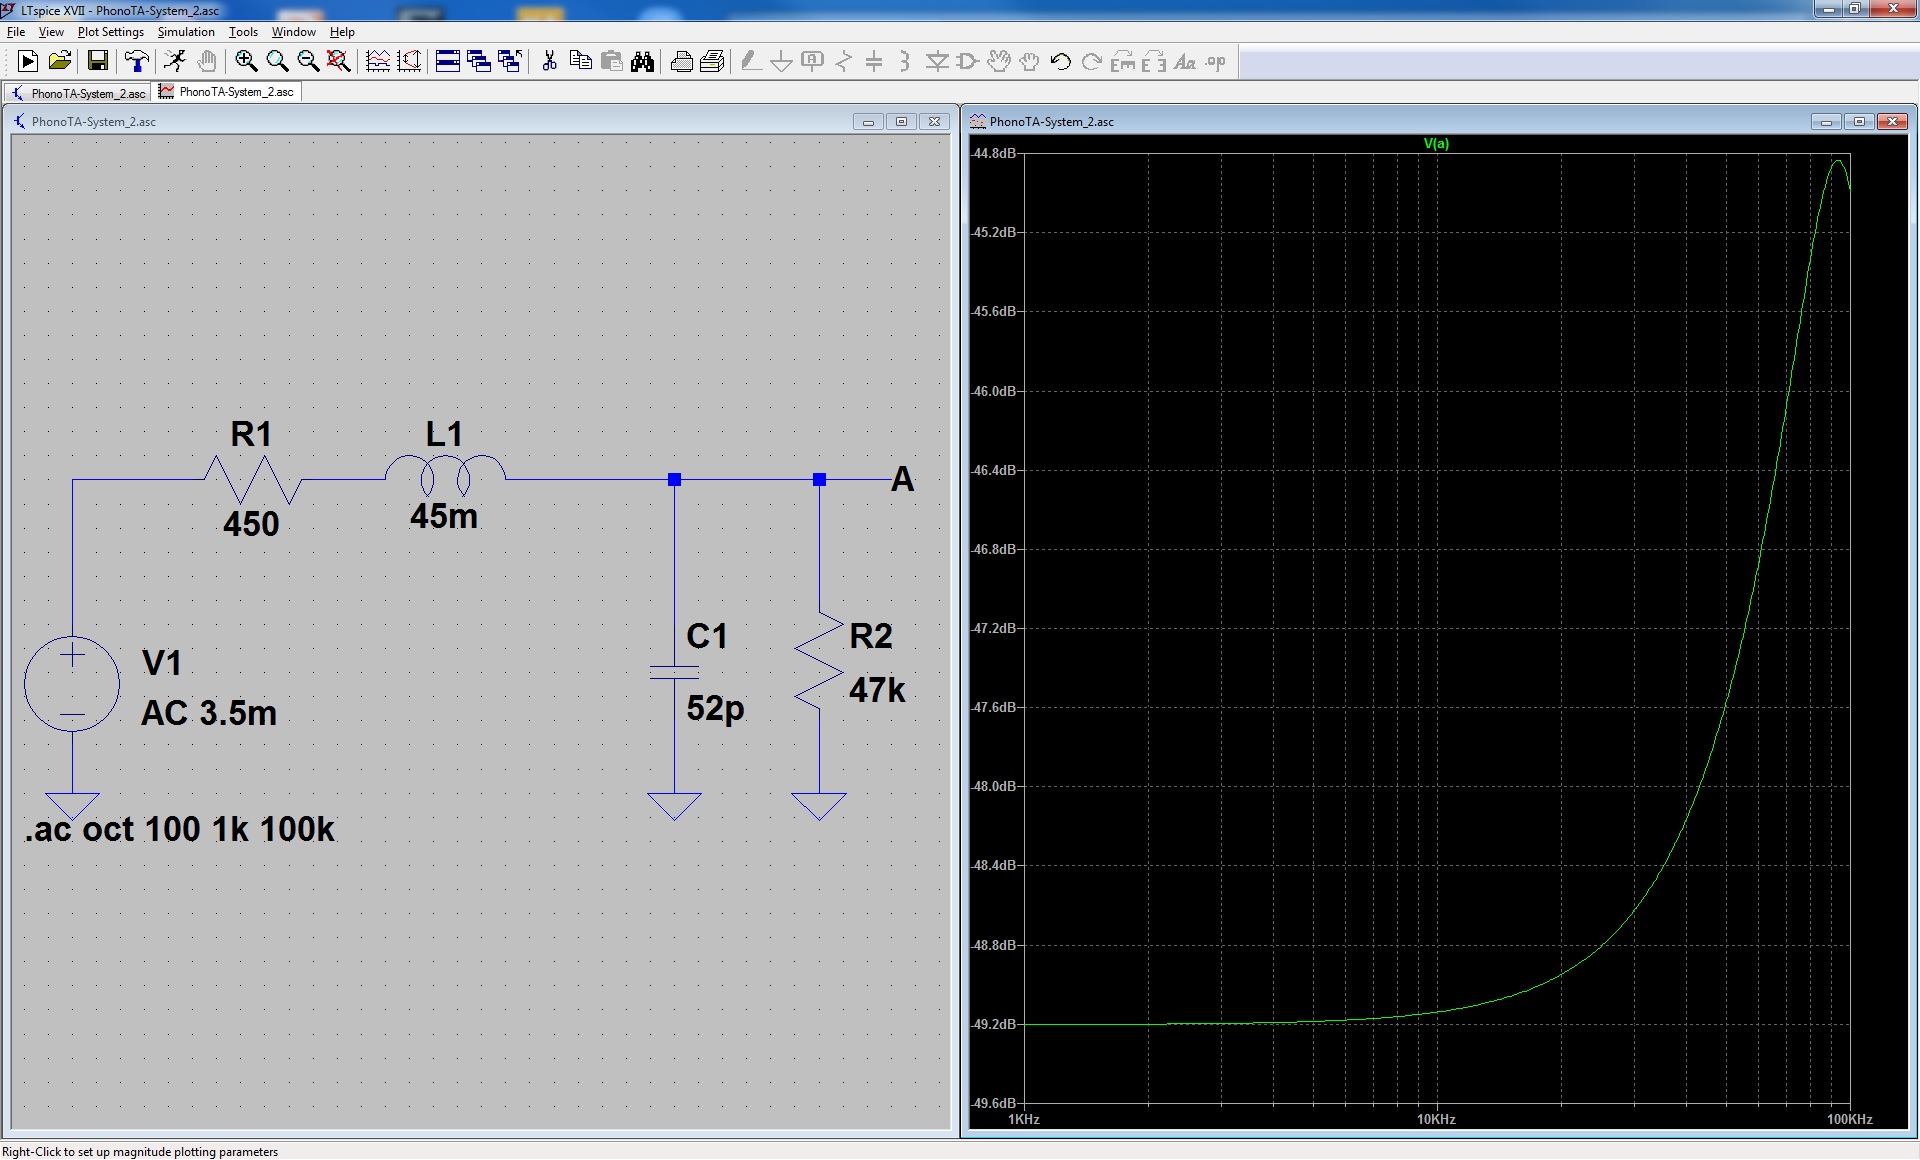Screen dimensions: 1920x1160
Task: Select the SPICE directive .op tool
Action: click(x=1216, y=62)
